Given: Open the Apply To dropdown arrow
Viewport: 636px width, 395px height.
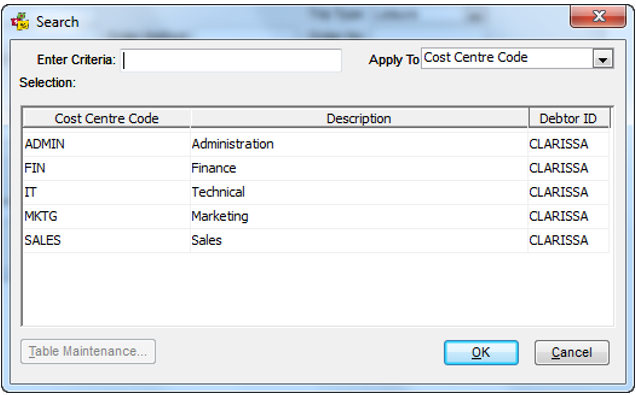Looking at the screenshot, I should click(603, 59).
